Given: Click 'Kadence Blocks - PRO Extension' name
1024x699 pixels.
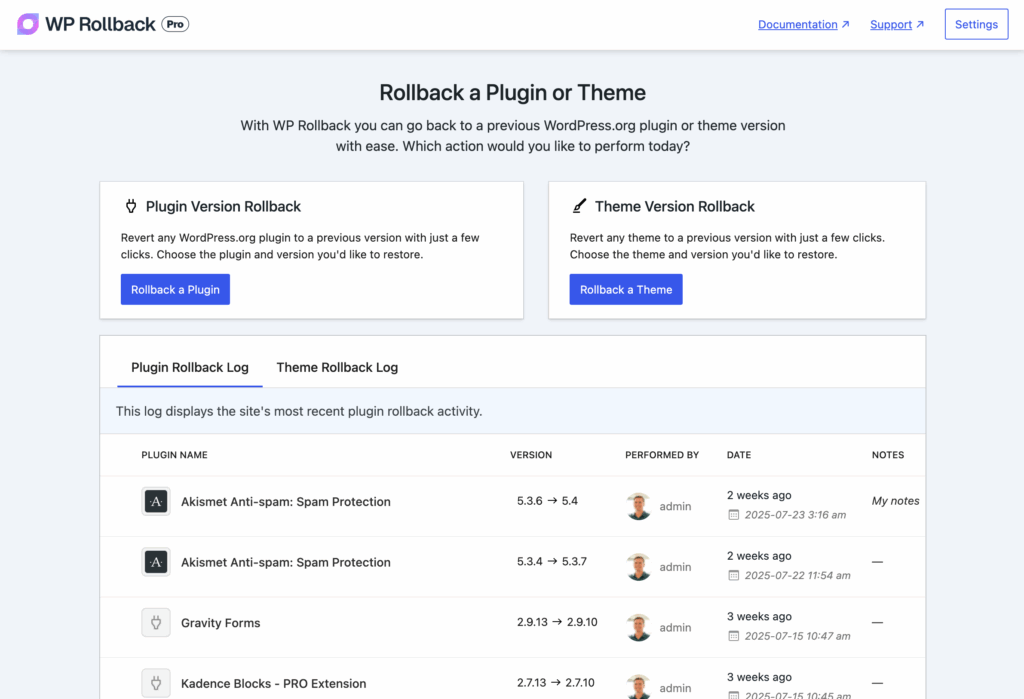Looking at the screenshot, I should 274,684.
